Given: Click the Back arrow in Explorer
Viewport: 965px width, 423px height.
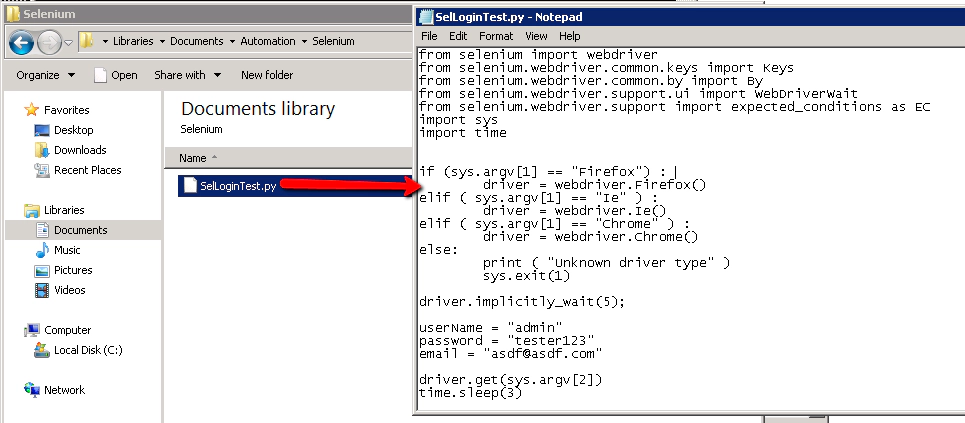Looking at the screenshot, I should (22, 41).
